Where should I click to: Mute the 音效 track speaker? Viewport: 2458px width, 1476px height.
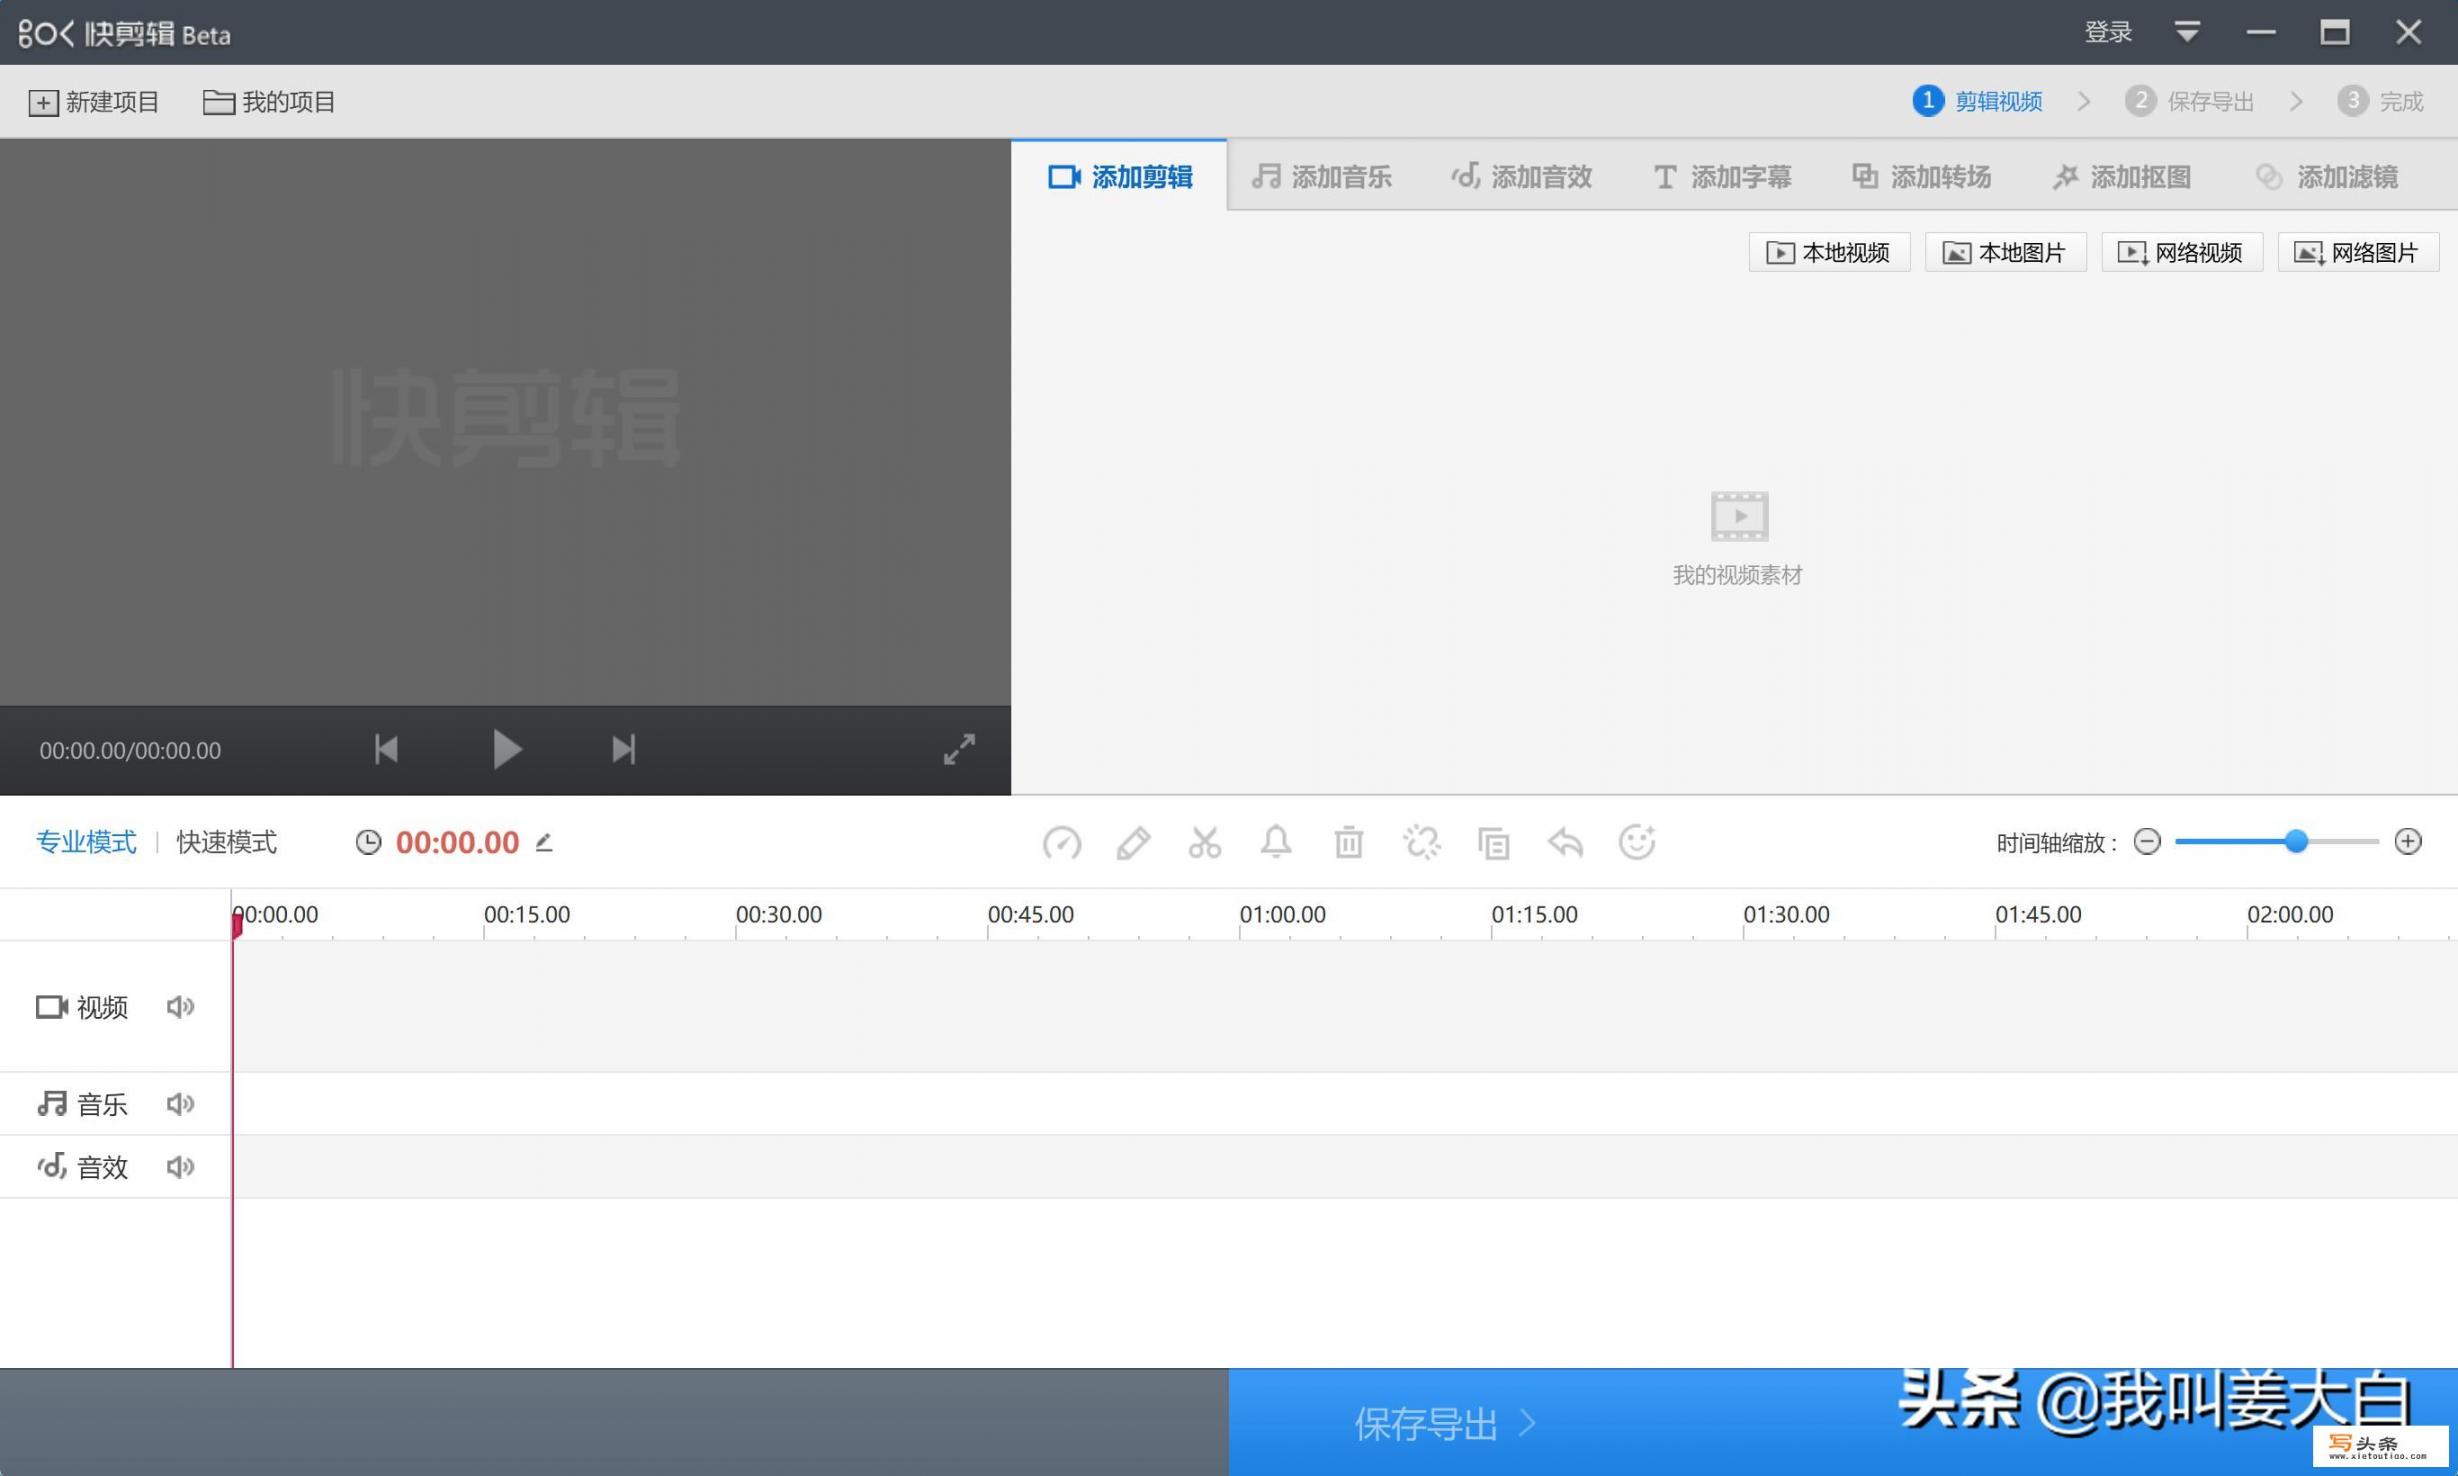(x=180, y=1166)
